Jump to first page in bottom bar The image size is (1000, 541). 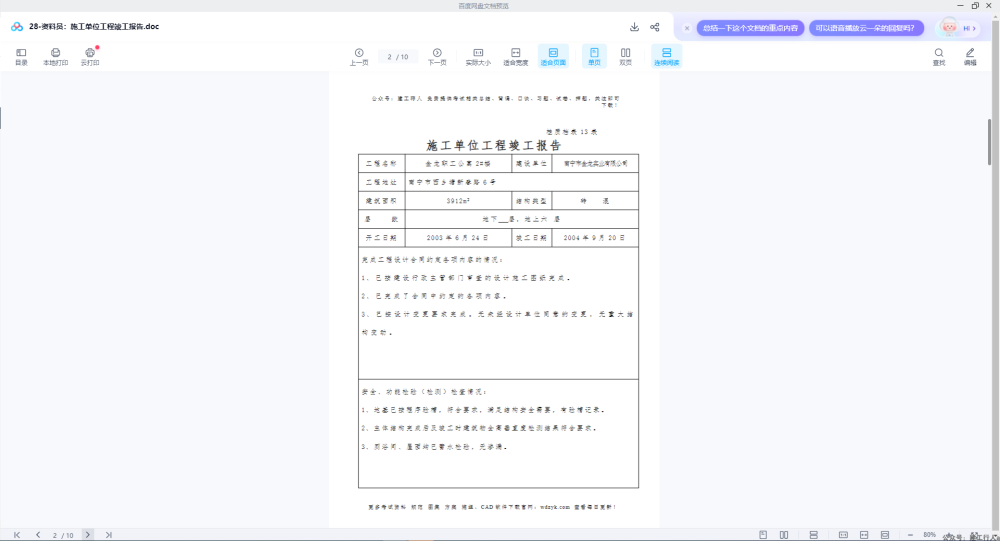point(17,535)
